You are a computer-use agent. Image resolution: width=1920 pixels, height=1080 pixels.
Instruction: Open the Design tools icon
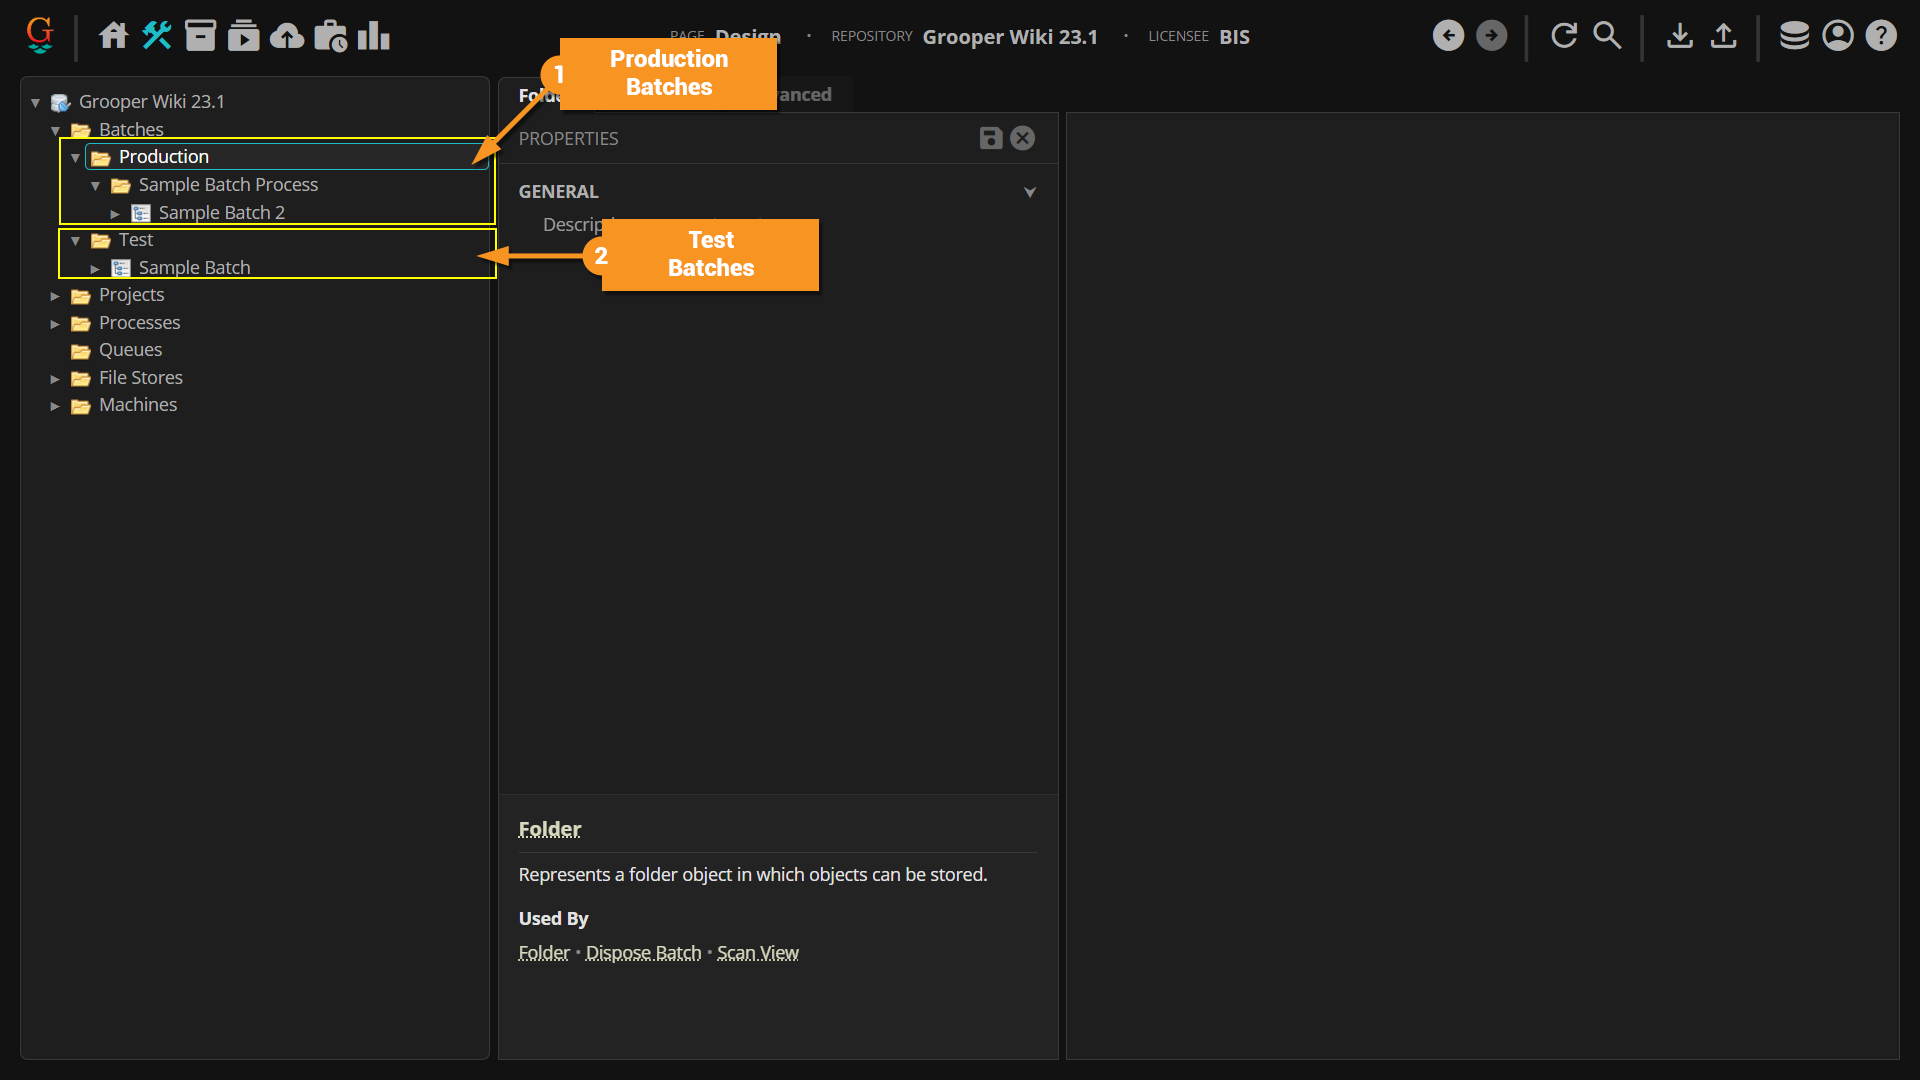tap(157, 36)
